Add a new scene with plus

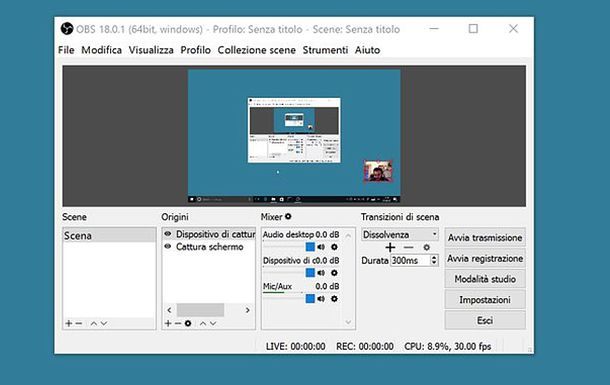69,323
